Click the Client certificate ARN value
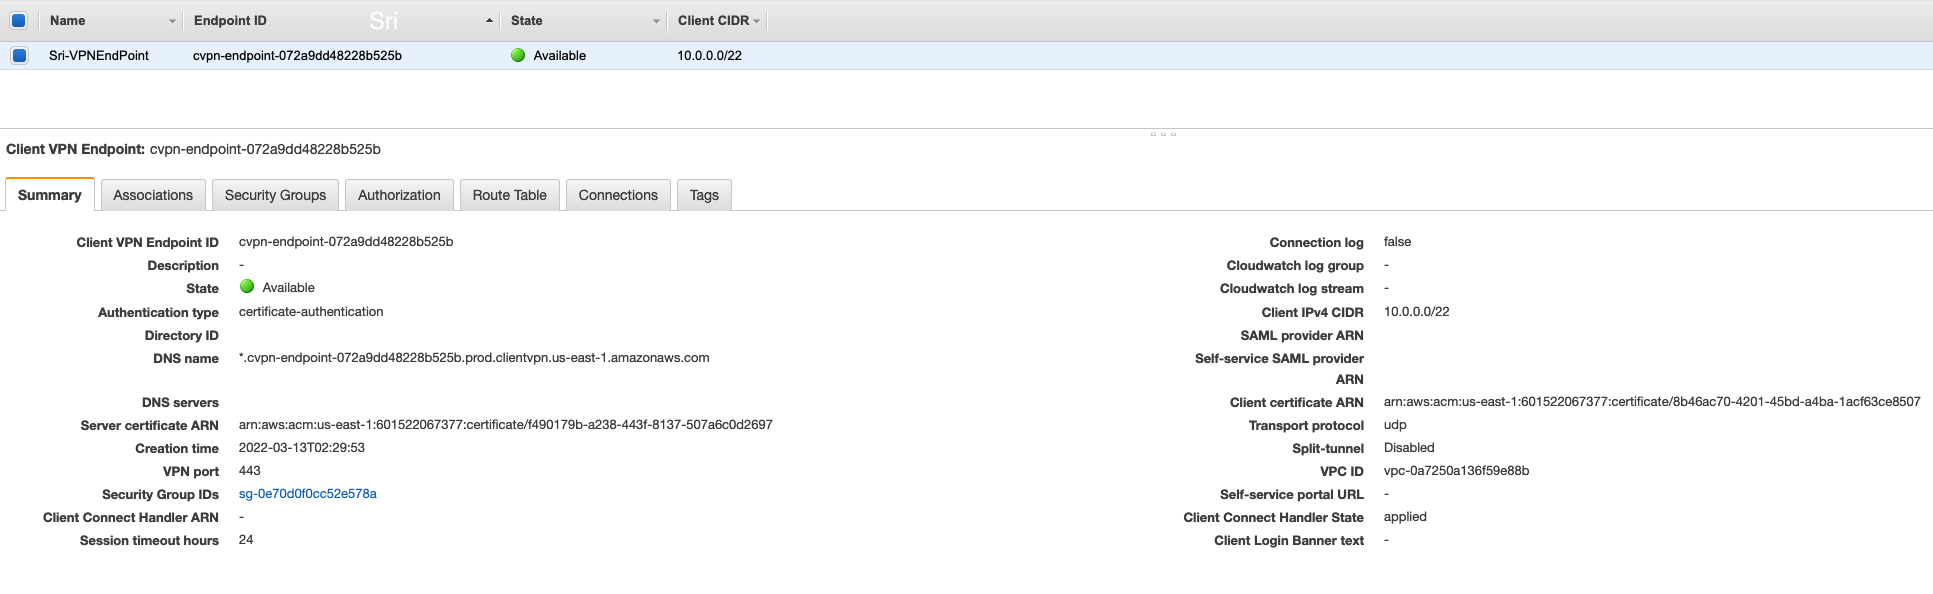The width and height of the screenshot is (1933, 594). [x=1652, y=402]
